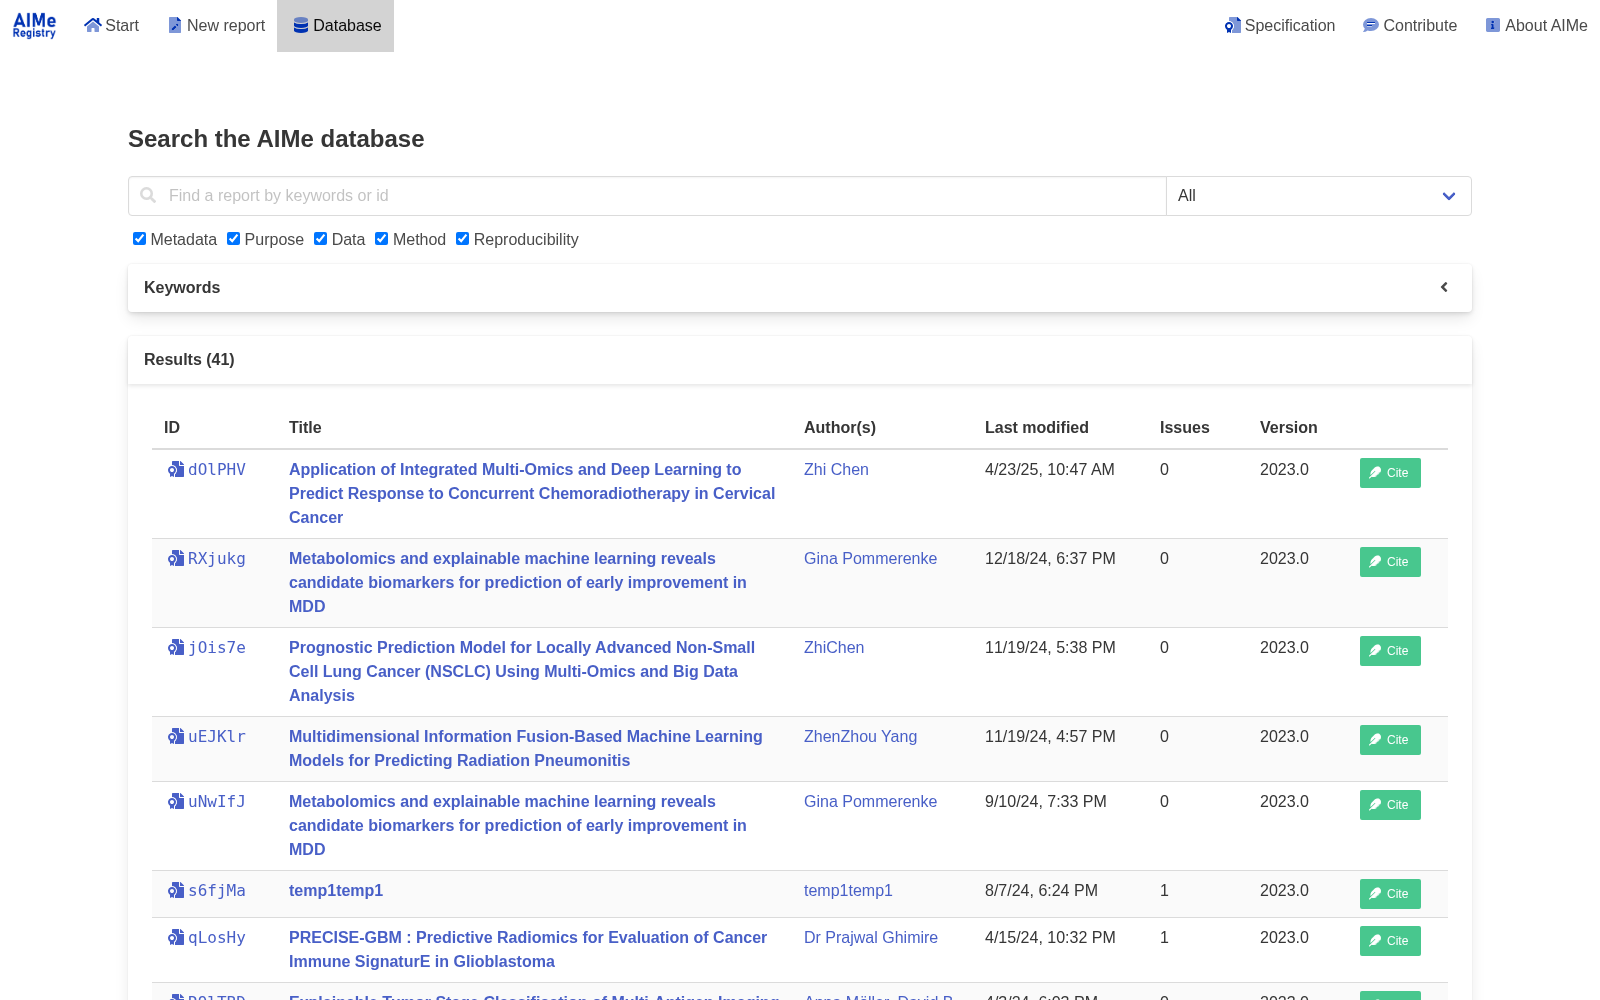Click the report icon beside uNwIfJ

click(x=176, y=801)
